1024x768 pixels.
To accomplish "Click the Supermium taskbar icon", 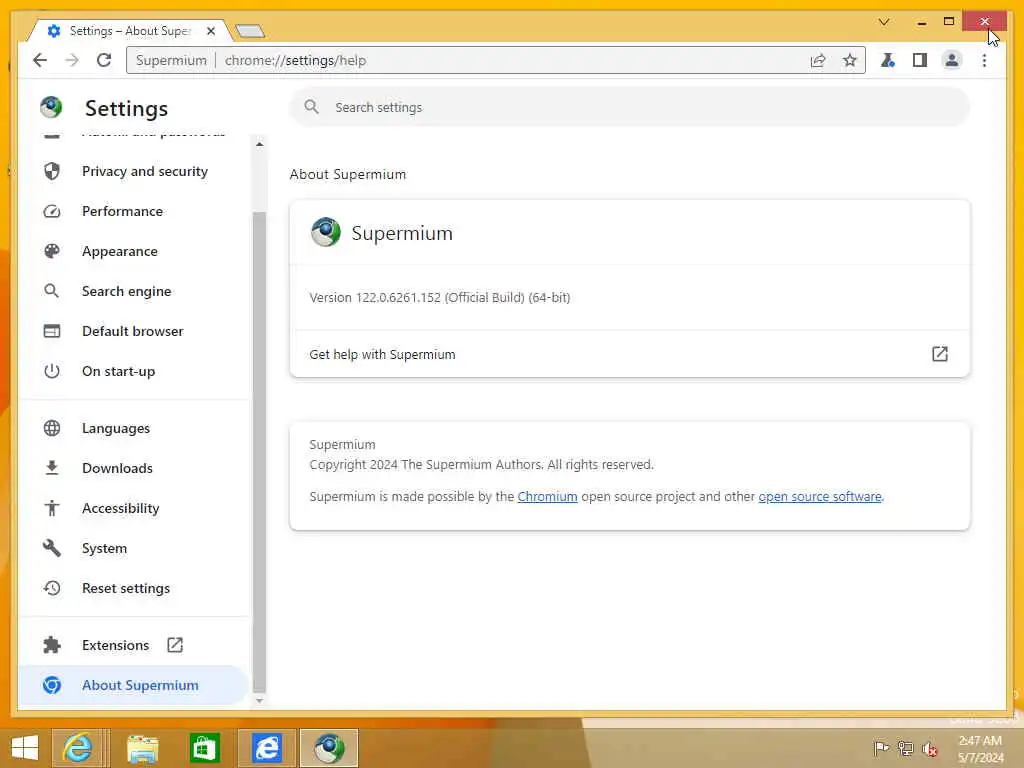I will coord(329,748).
